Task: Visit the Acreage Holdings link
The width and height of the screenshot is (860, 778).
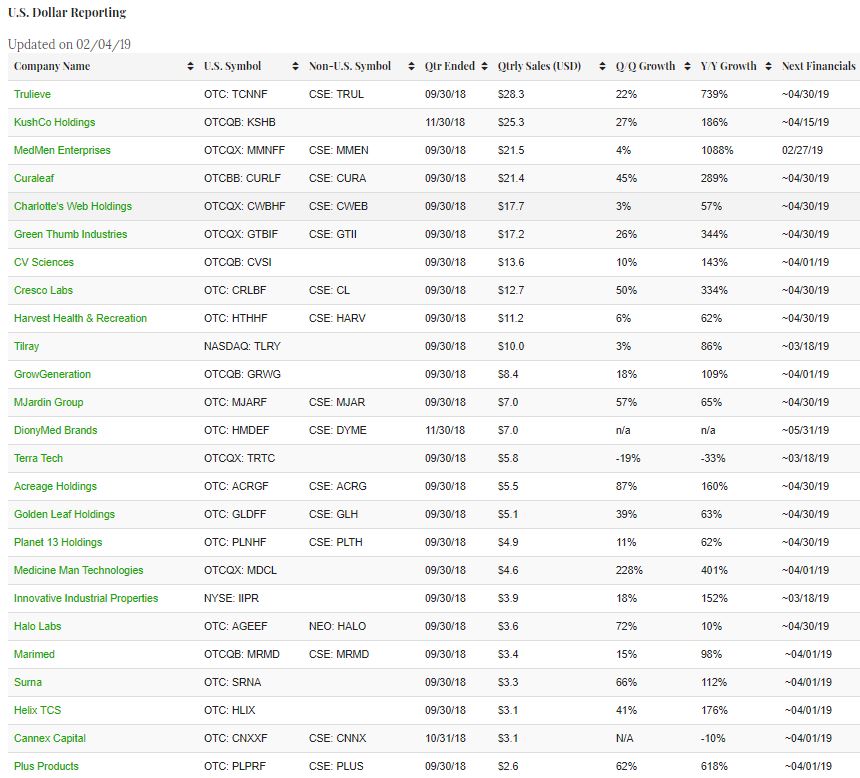Action: (55, 486)
